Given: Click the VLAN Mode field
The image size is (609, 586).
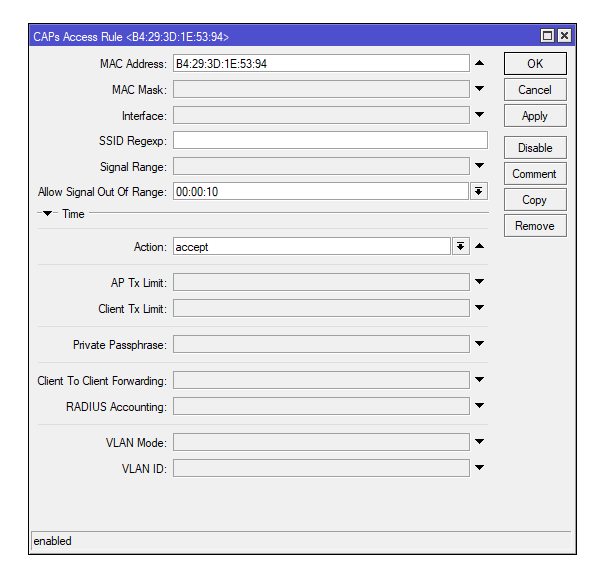Looking at the screenshot, I should click(x=321, y=442).
